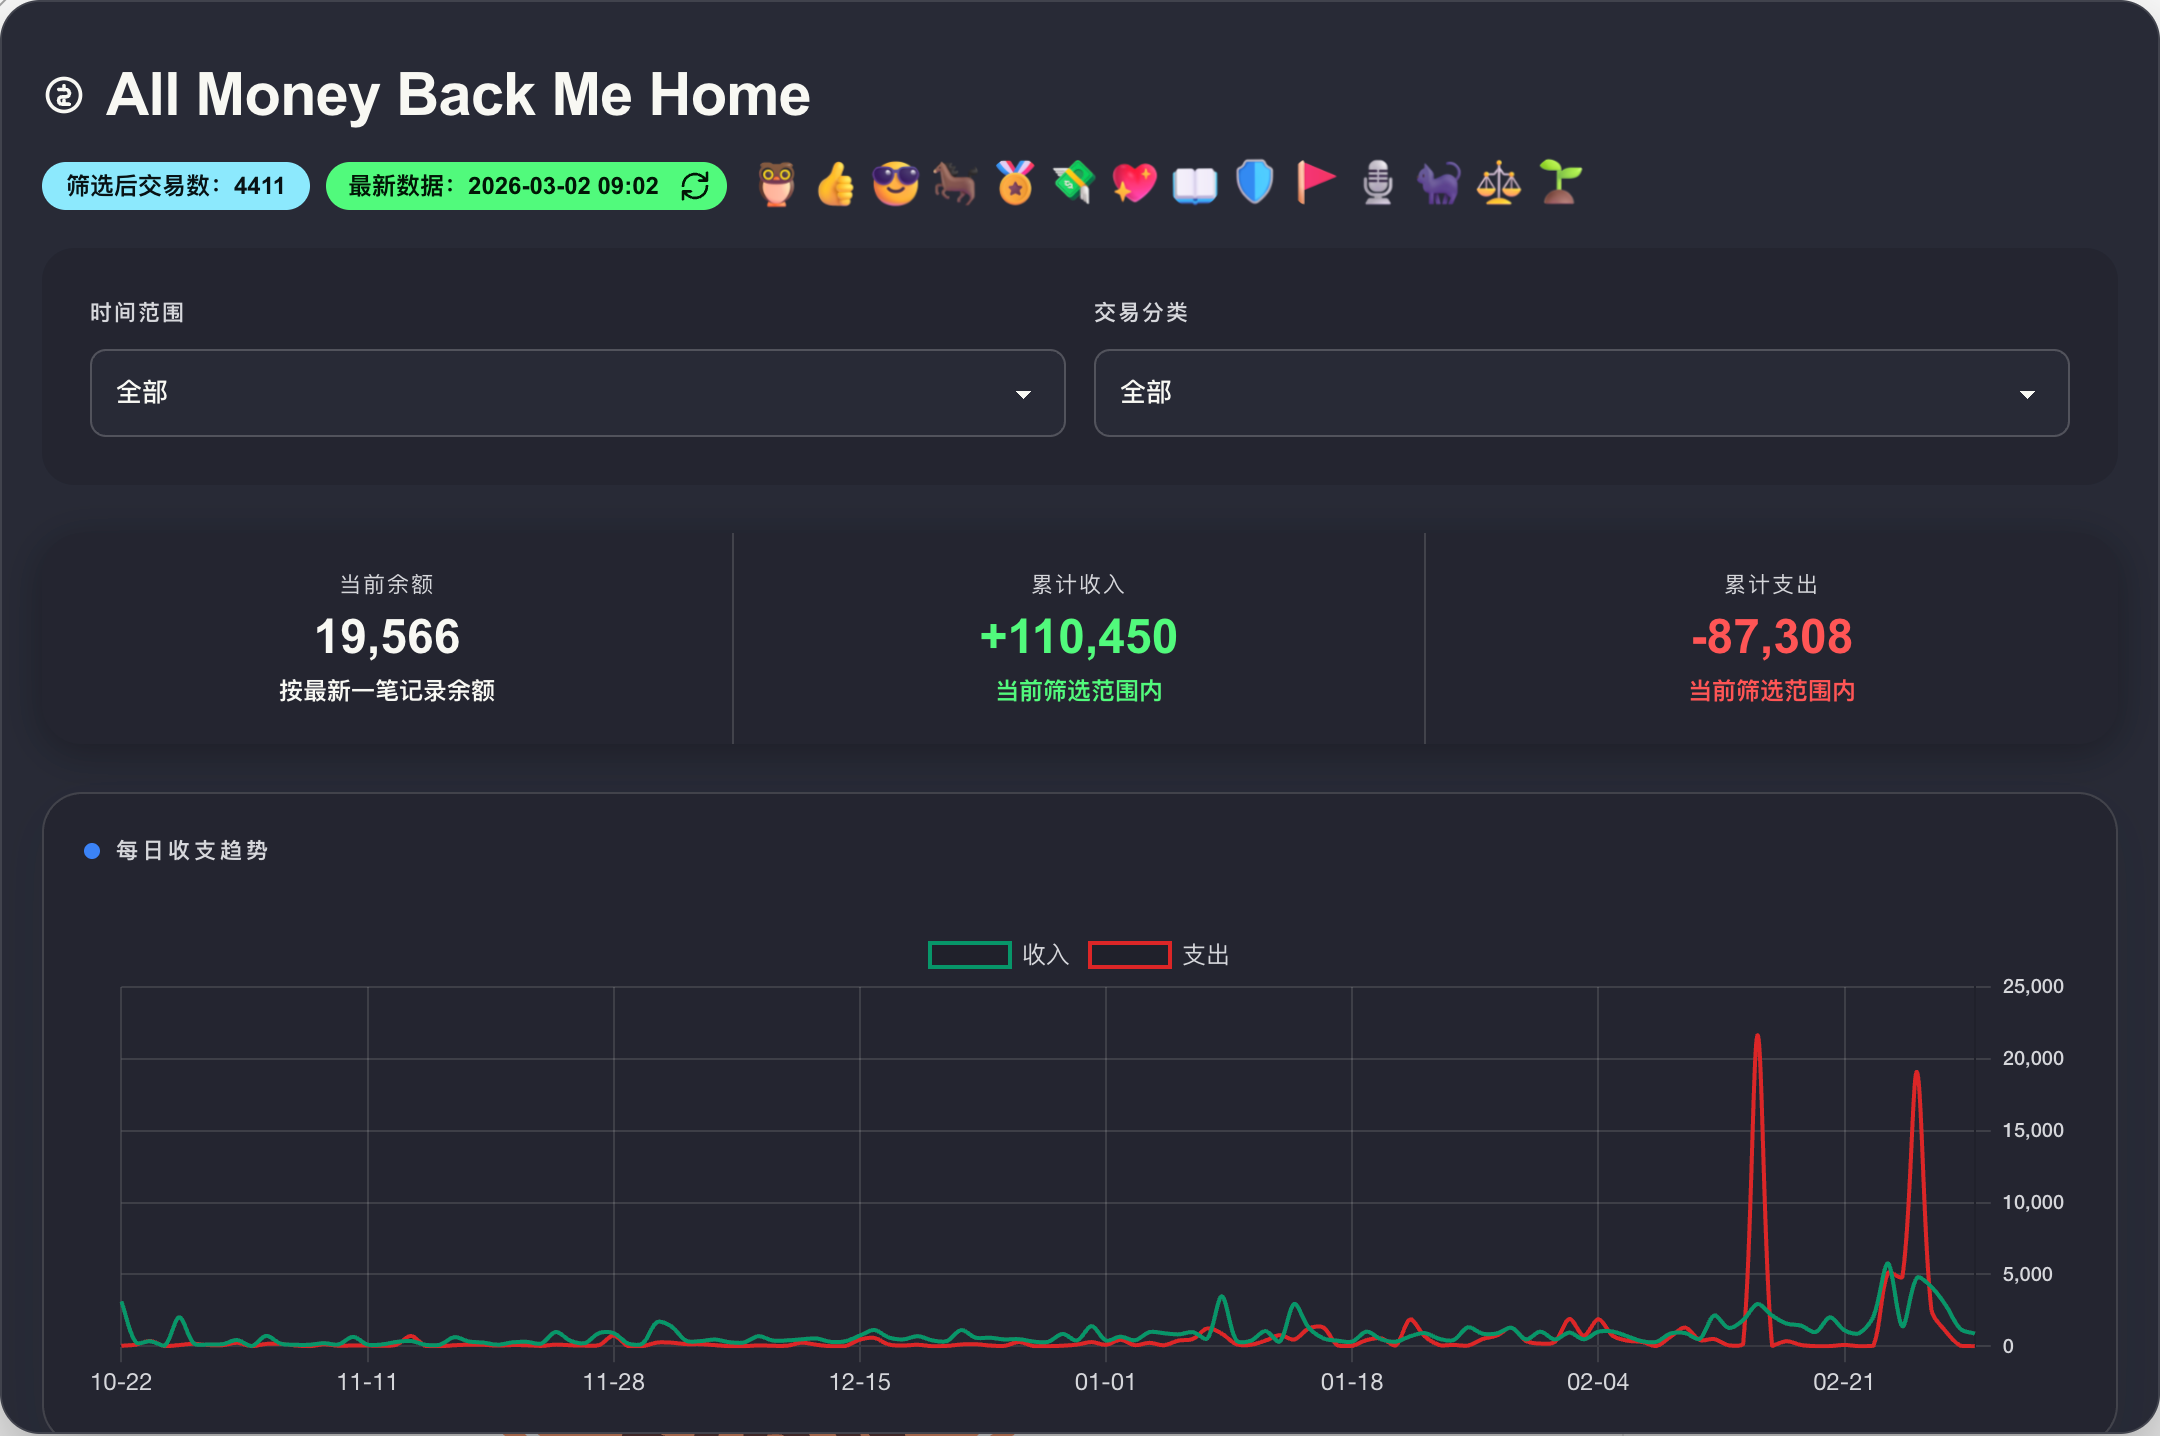Click the logo icon beside page title

65,96
